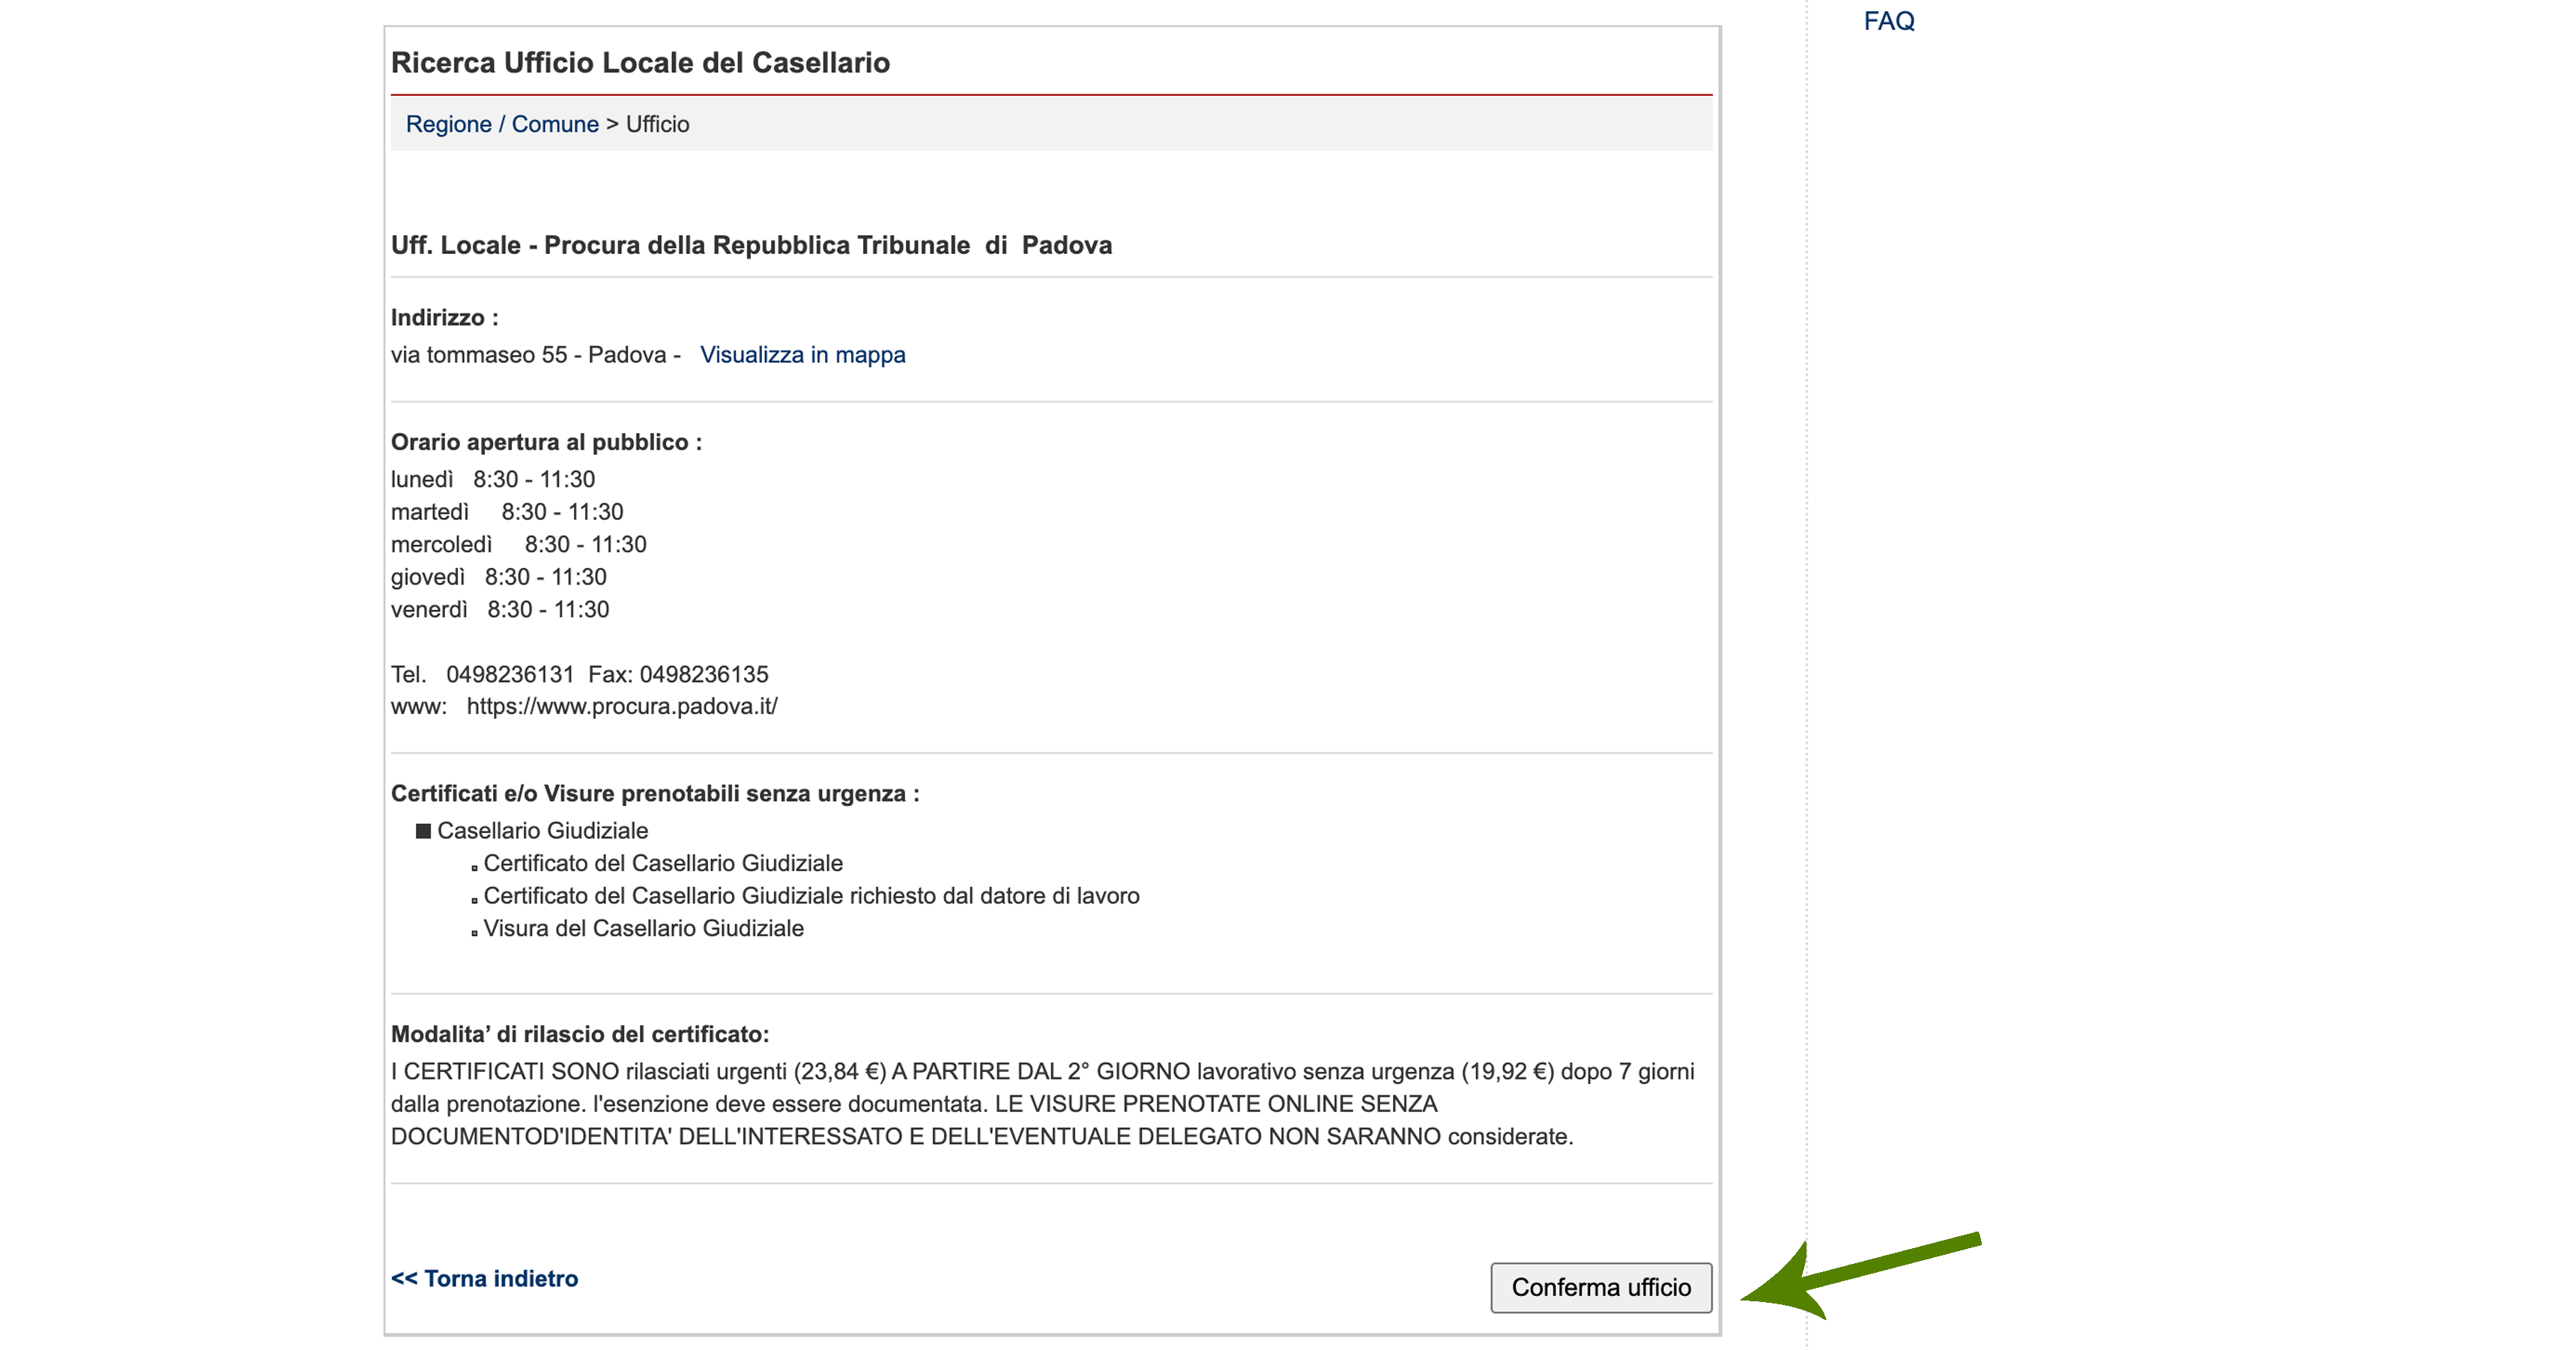The width and height of the screenshot is (2576, 1350).
Task: Click the fax number 0498236135
Action: [704, 674]
